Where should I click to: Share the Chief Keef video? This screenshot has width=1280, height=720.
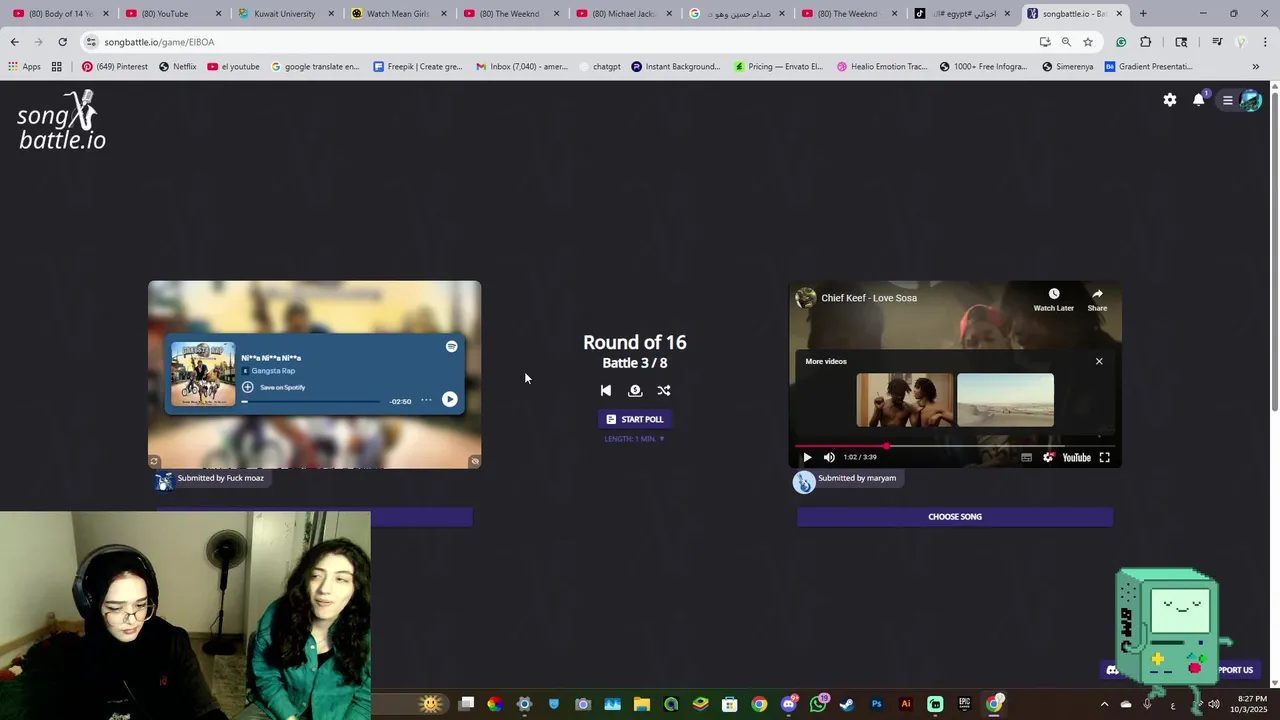(x=1097, y=300)
